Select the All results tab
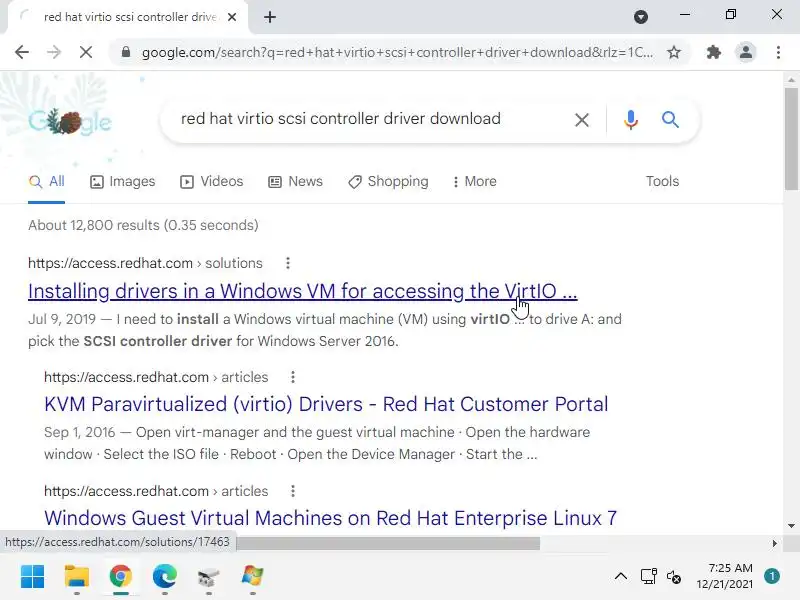The width and height of the screenshot is (800, 600). point(46,182)
